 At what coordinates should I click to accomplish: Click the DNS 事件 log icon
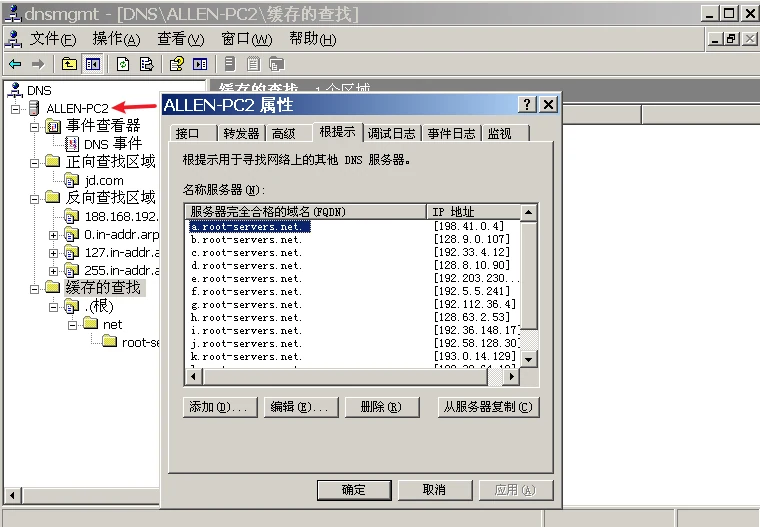(x=72, y=144)
